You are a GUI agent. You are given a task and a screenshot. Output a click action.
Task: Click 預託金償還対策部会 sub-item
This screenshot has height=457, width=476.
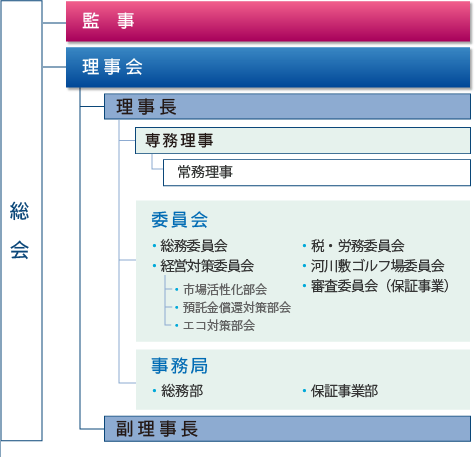[x=237, y=307]
